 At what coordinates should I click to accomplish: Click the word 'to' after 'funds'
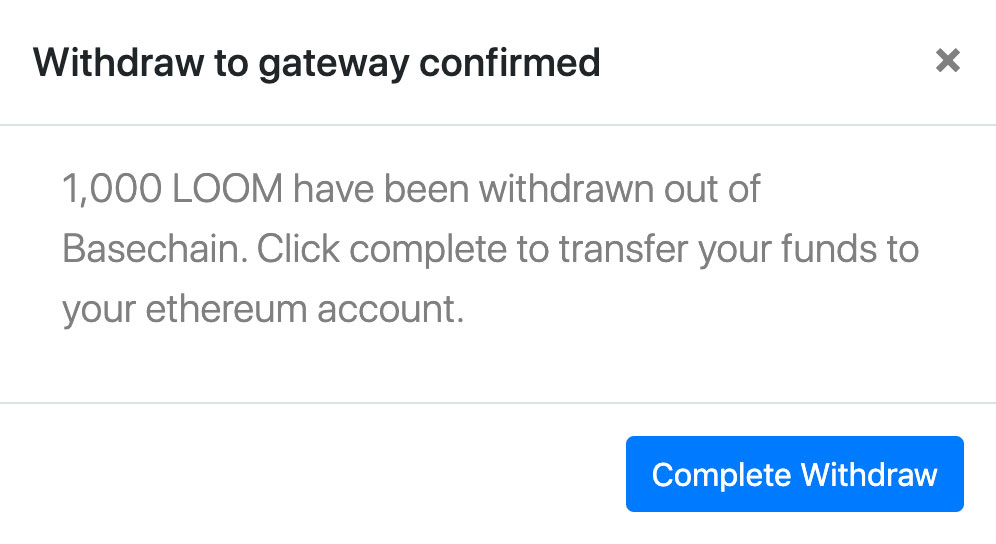click(x=899, y=249)
